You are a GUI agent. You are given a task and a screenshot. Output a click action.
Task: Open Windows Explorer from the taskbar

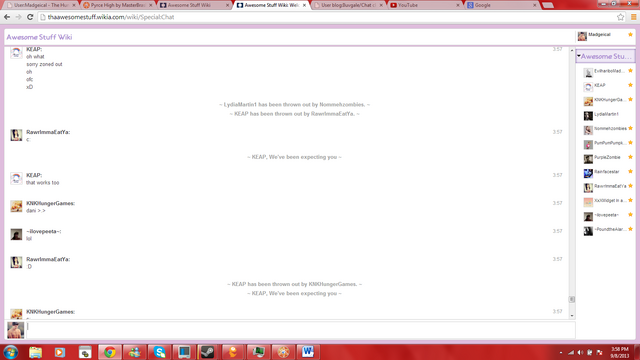[36, 352]
